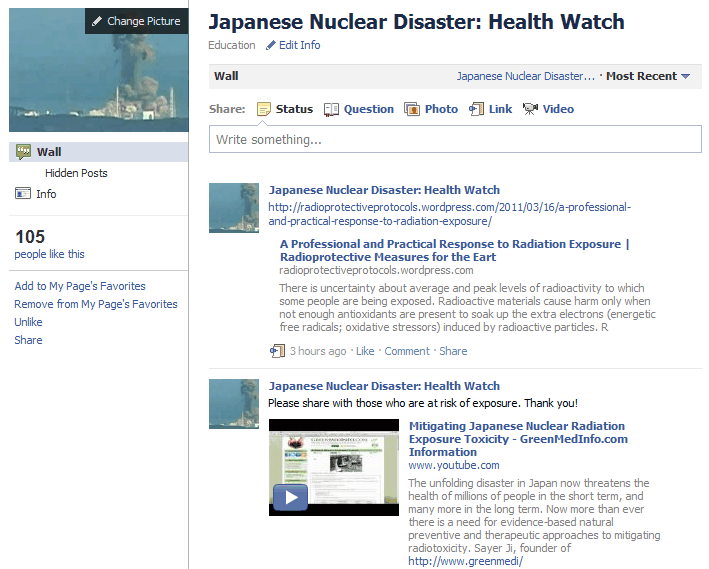This screenshot has height=569, width=709.
Task: Click the Wall speech bubble icon in sidebar
Action: (24, 152)
